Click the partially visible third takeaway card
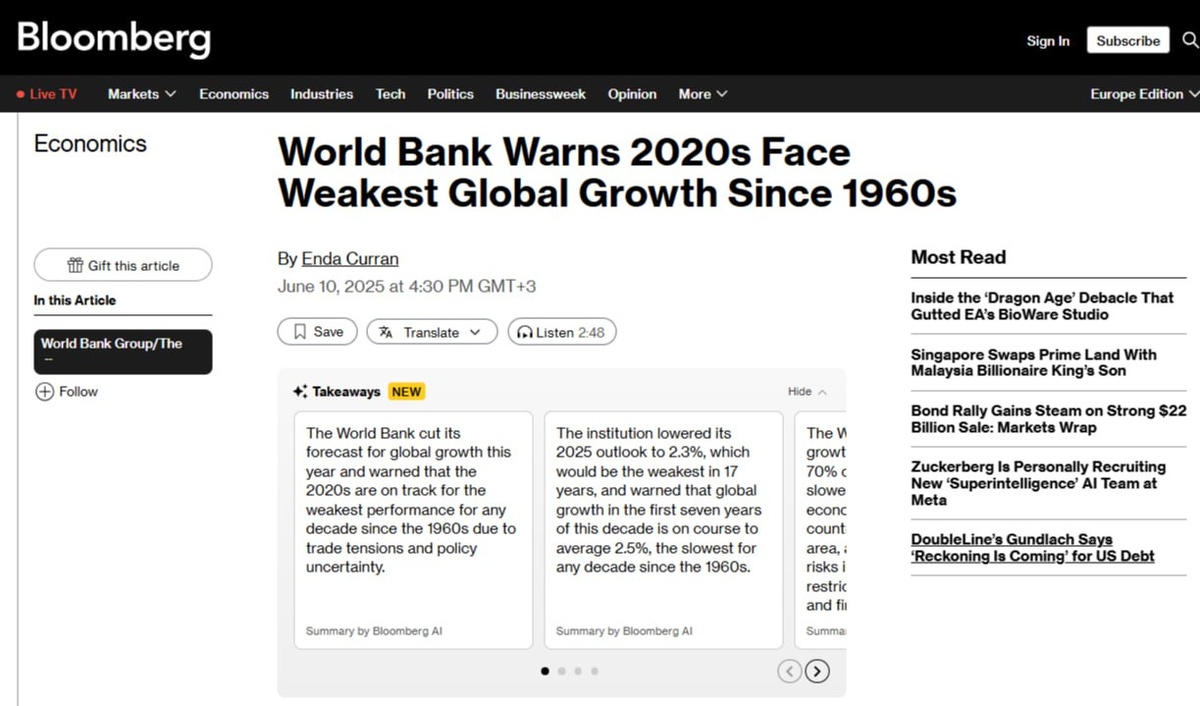Screen dimensions: 1200x706 [821, 530]
